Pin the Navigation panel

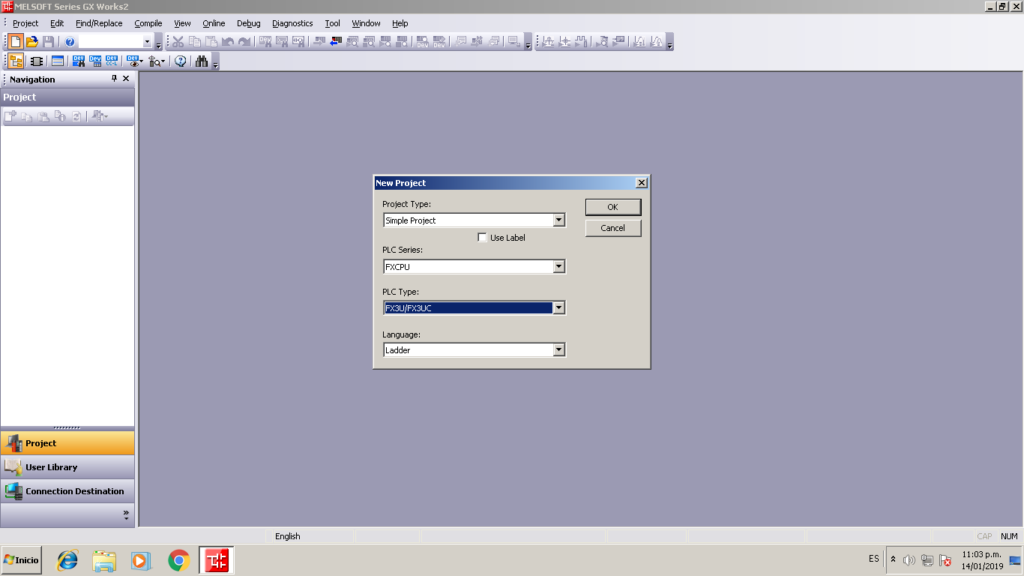[x=114, y=78]
